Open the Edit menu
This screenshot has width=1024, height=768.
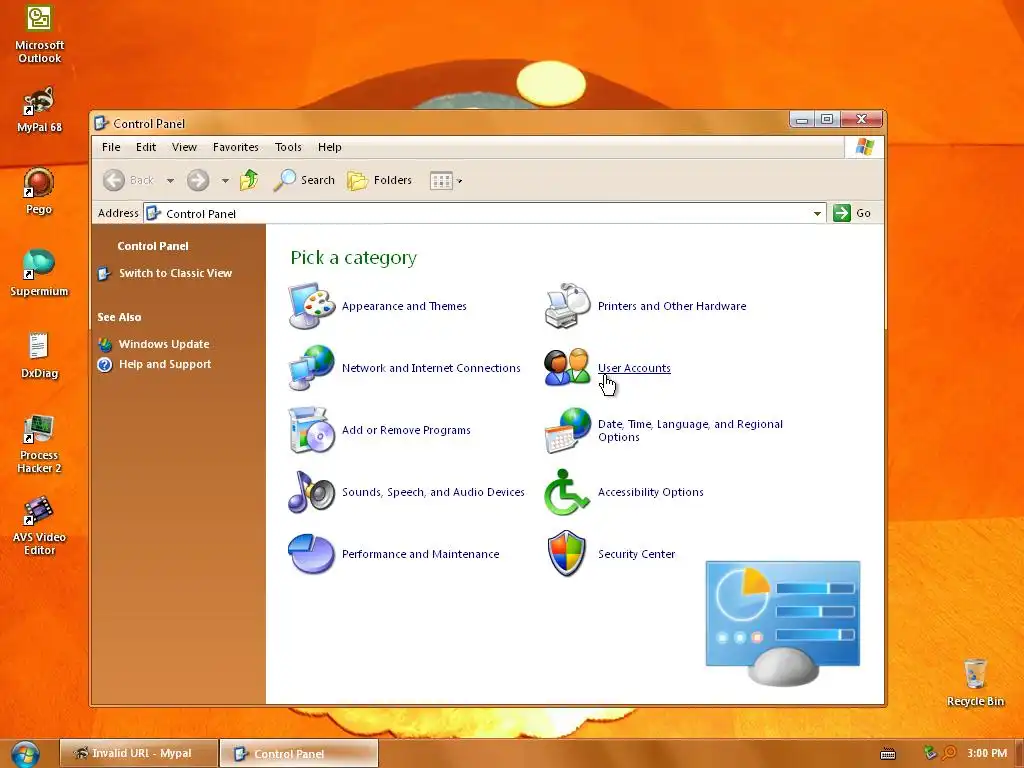pos(146,147)
